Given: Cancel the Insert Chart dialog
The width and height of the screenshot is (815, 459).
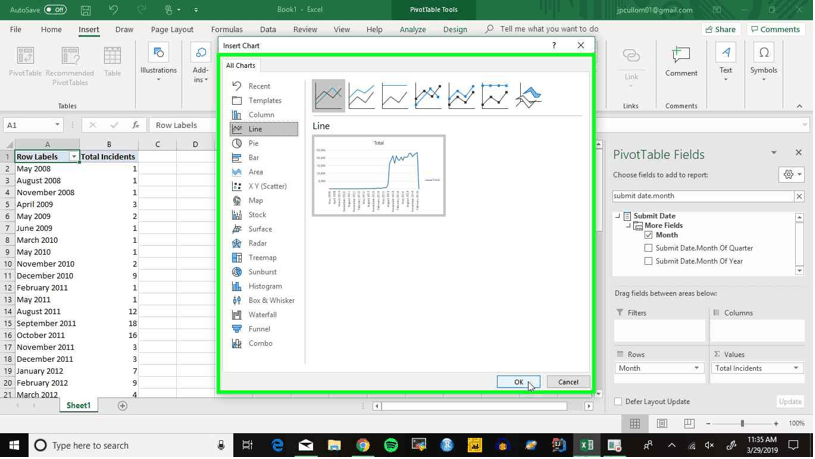Looking at the screenshot, I should [568, 382].
